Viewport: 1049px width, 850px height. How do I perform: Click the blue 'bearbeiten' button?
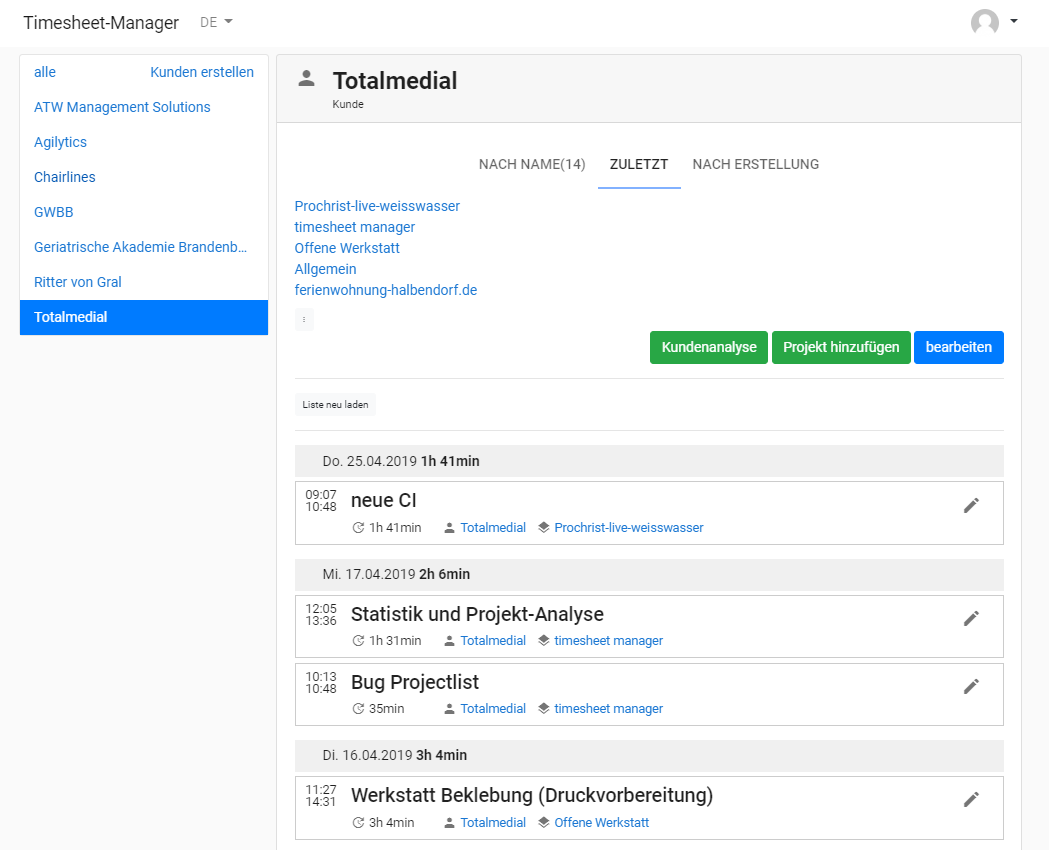pyautogui.click(x=959, y=348)
